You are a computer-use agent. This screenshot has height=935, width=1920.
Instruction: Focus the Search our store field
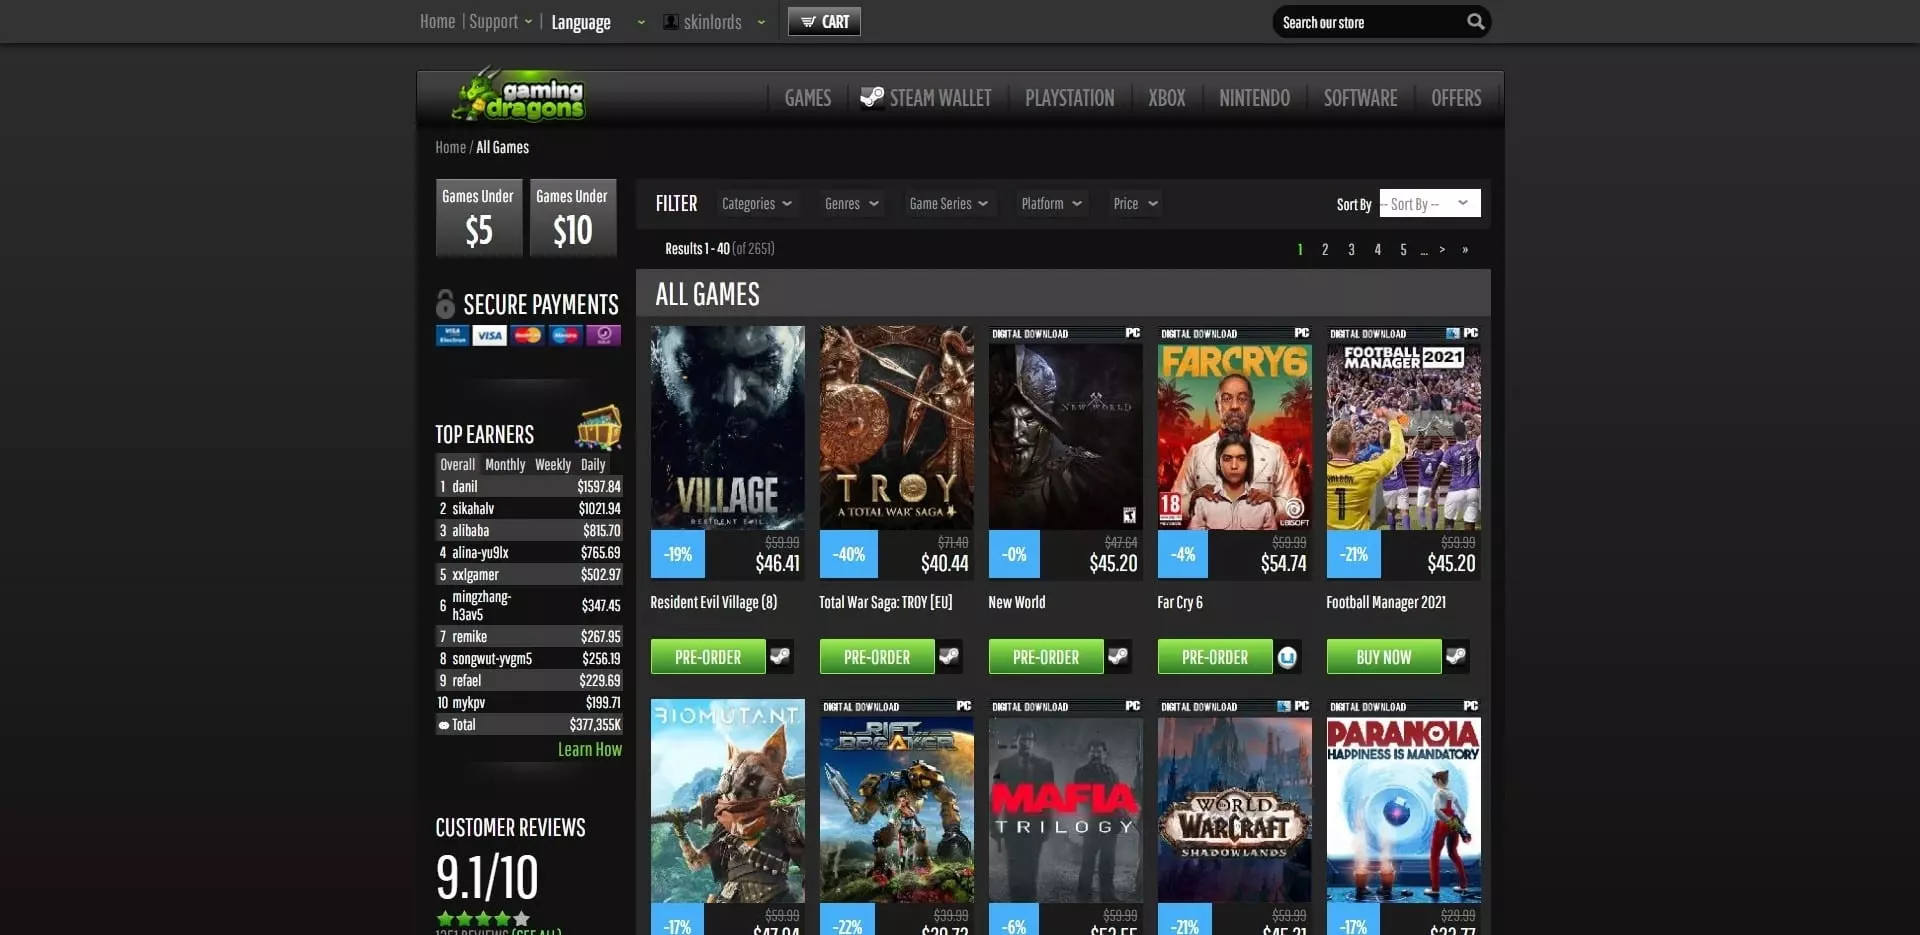coord(1368,22)
